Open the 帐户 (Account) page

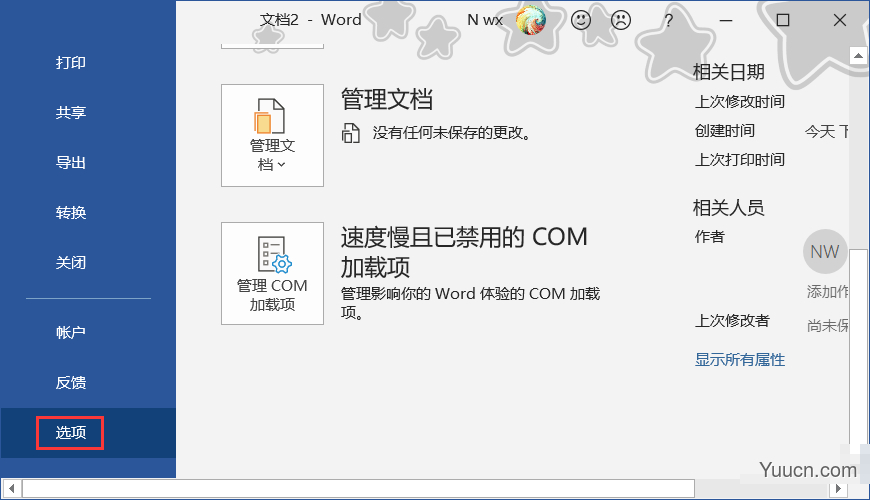pos(70,332)
